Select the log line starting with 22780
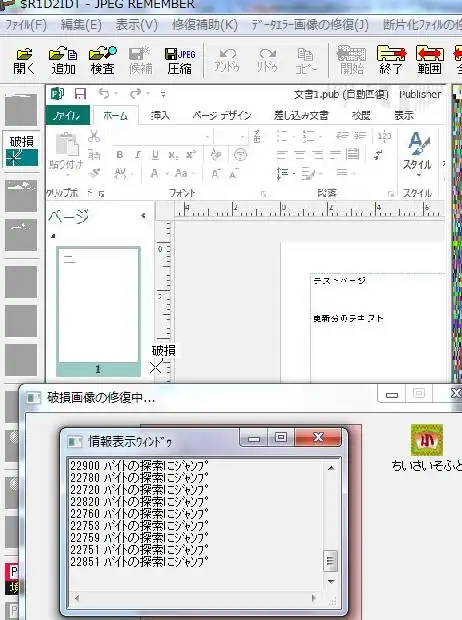Screen dimensions: 462x620 point(139,478)
